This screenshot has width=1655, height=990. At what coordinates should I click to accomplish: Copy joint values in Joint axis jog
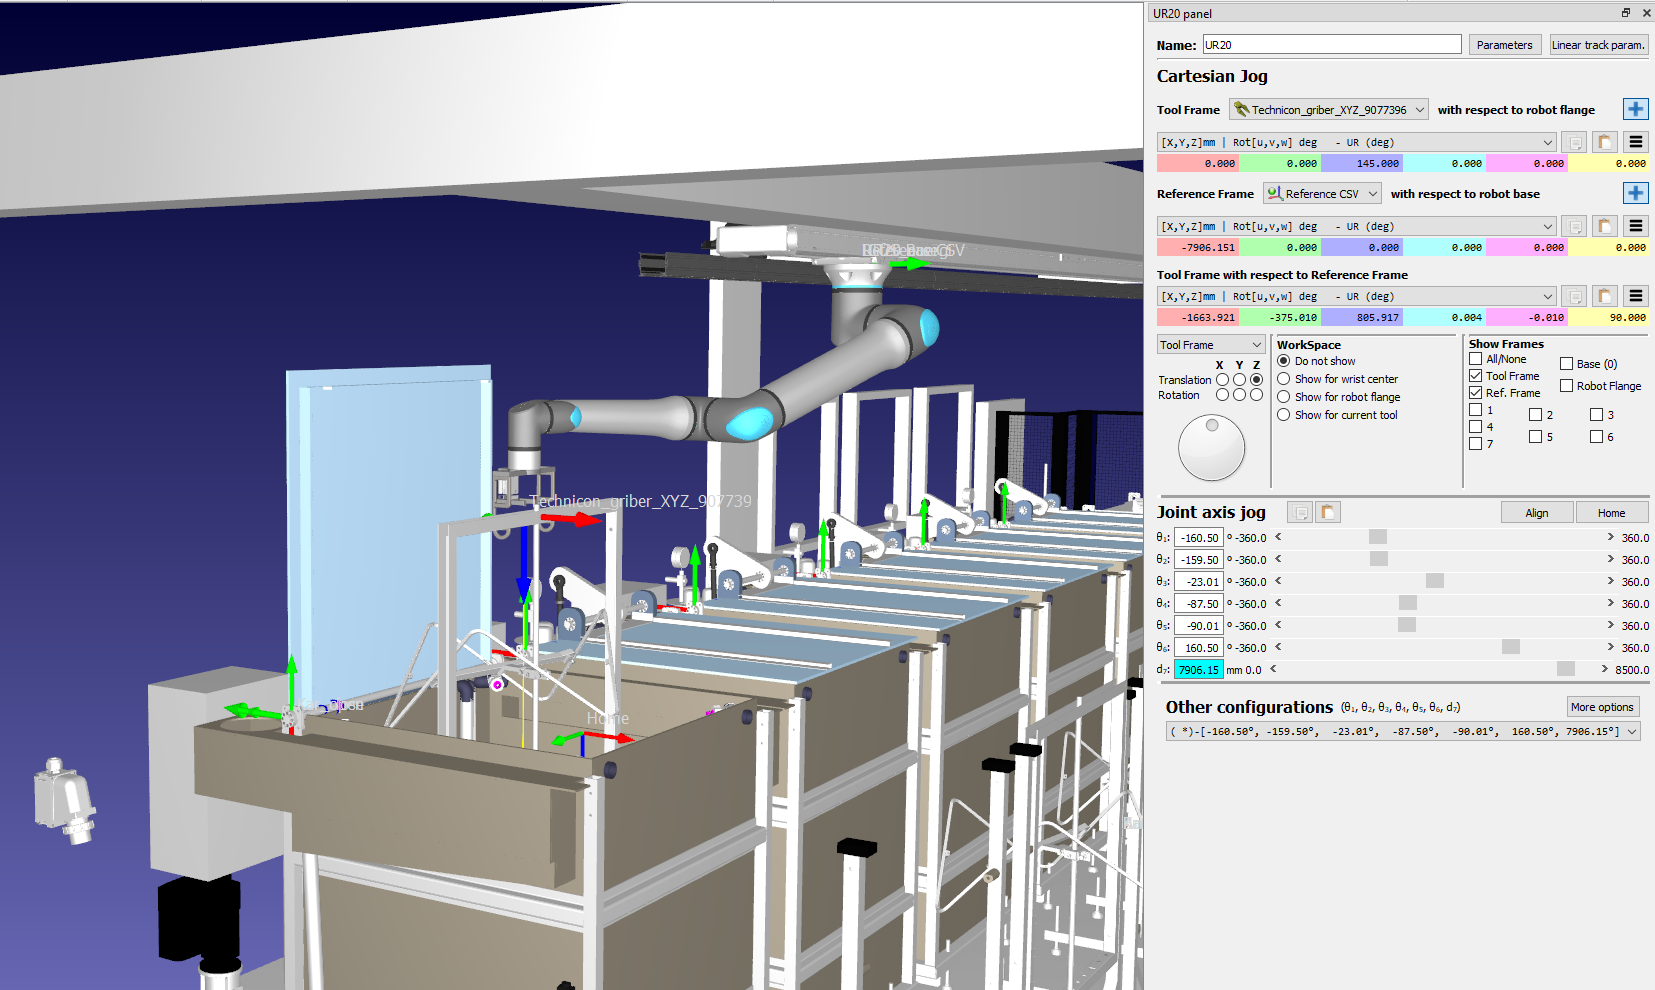click(x=1300, y=513)
